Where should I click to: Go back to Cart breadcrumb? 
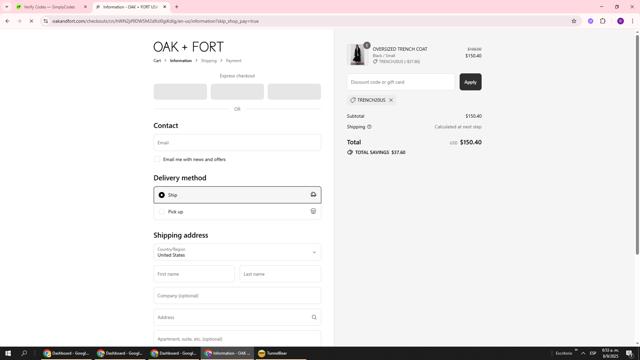coord(157,60)
